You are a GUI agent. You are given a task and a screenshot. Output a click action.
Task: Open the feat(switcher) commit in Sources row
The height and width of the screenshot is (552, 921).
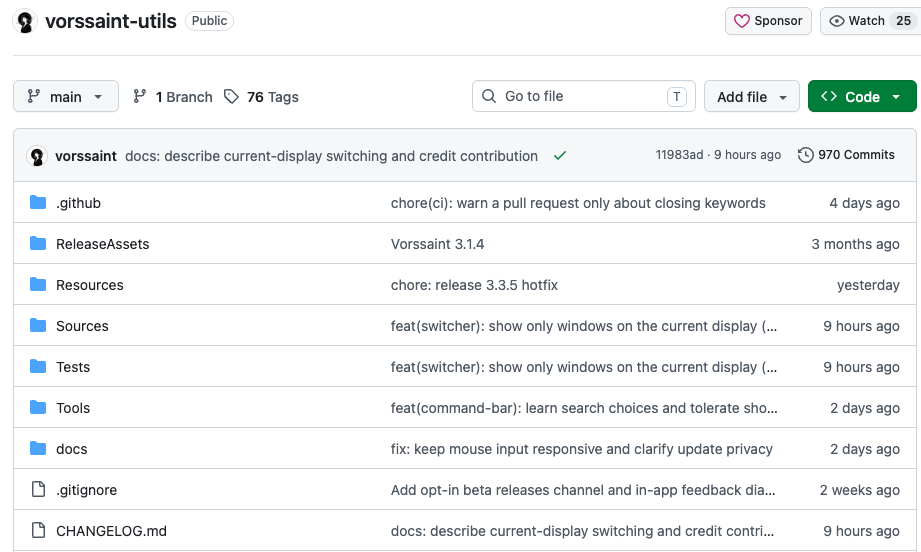[x=584, y=327]
